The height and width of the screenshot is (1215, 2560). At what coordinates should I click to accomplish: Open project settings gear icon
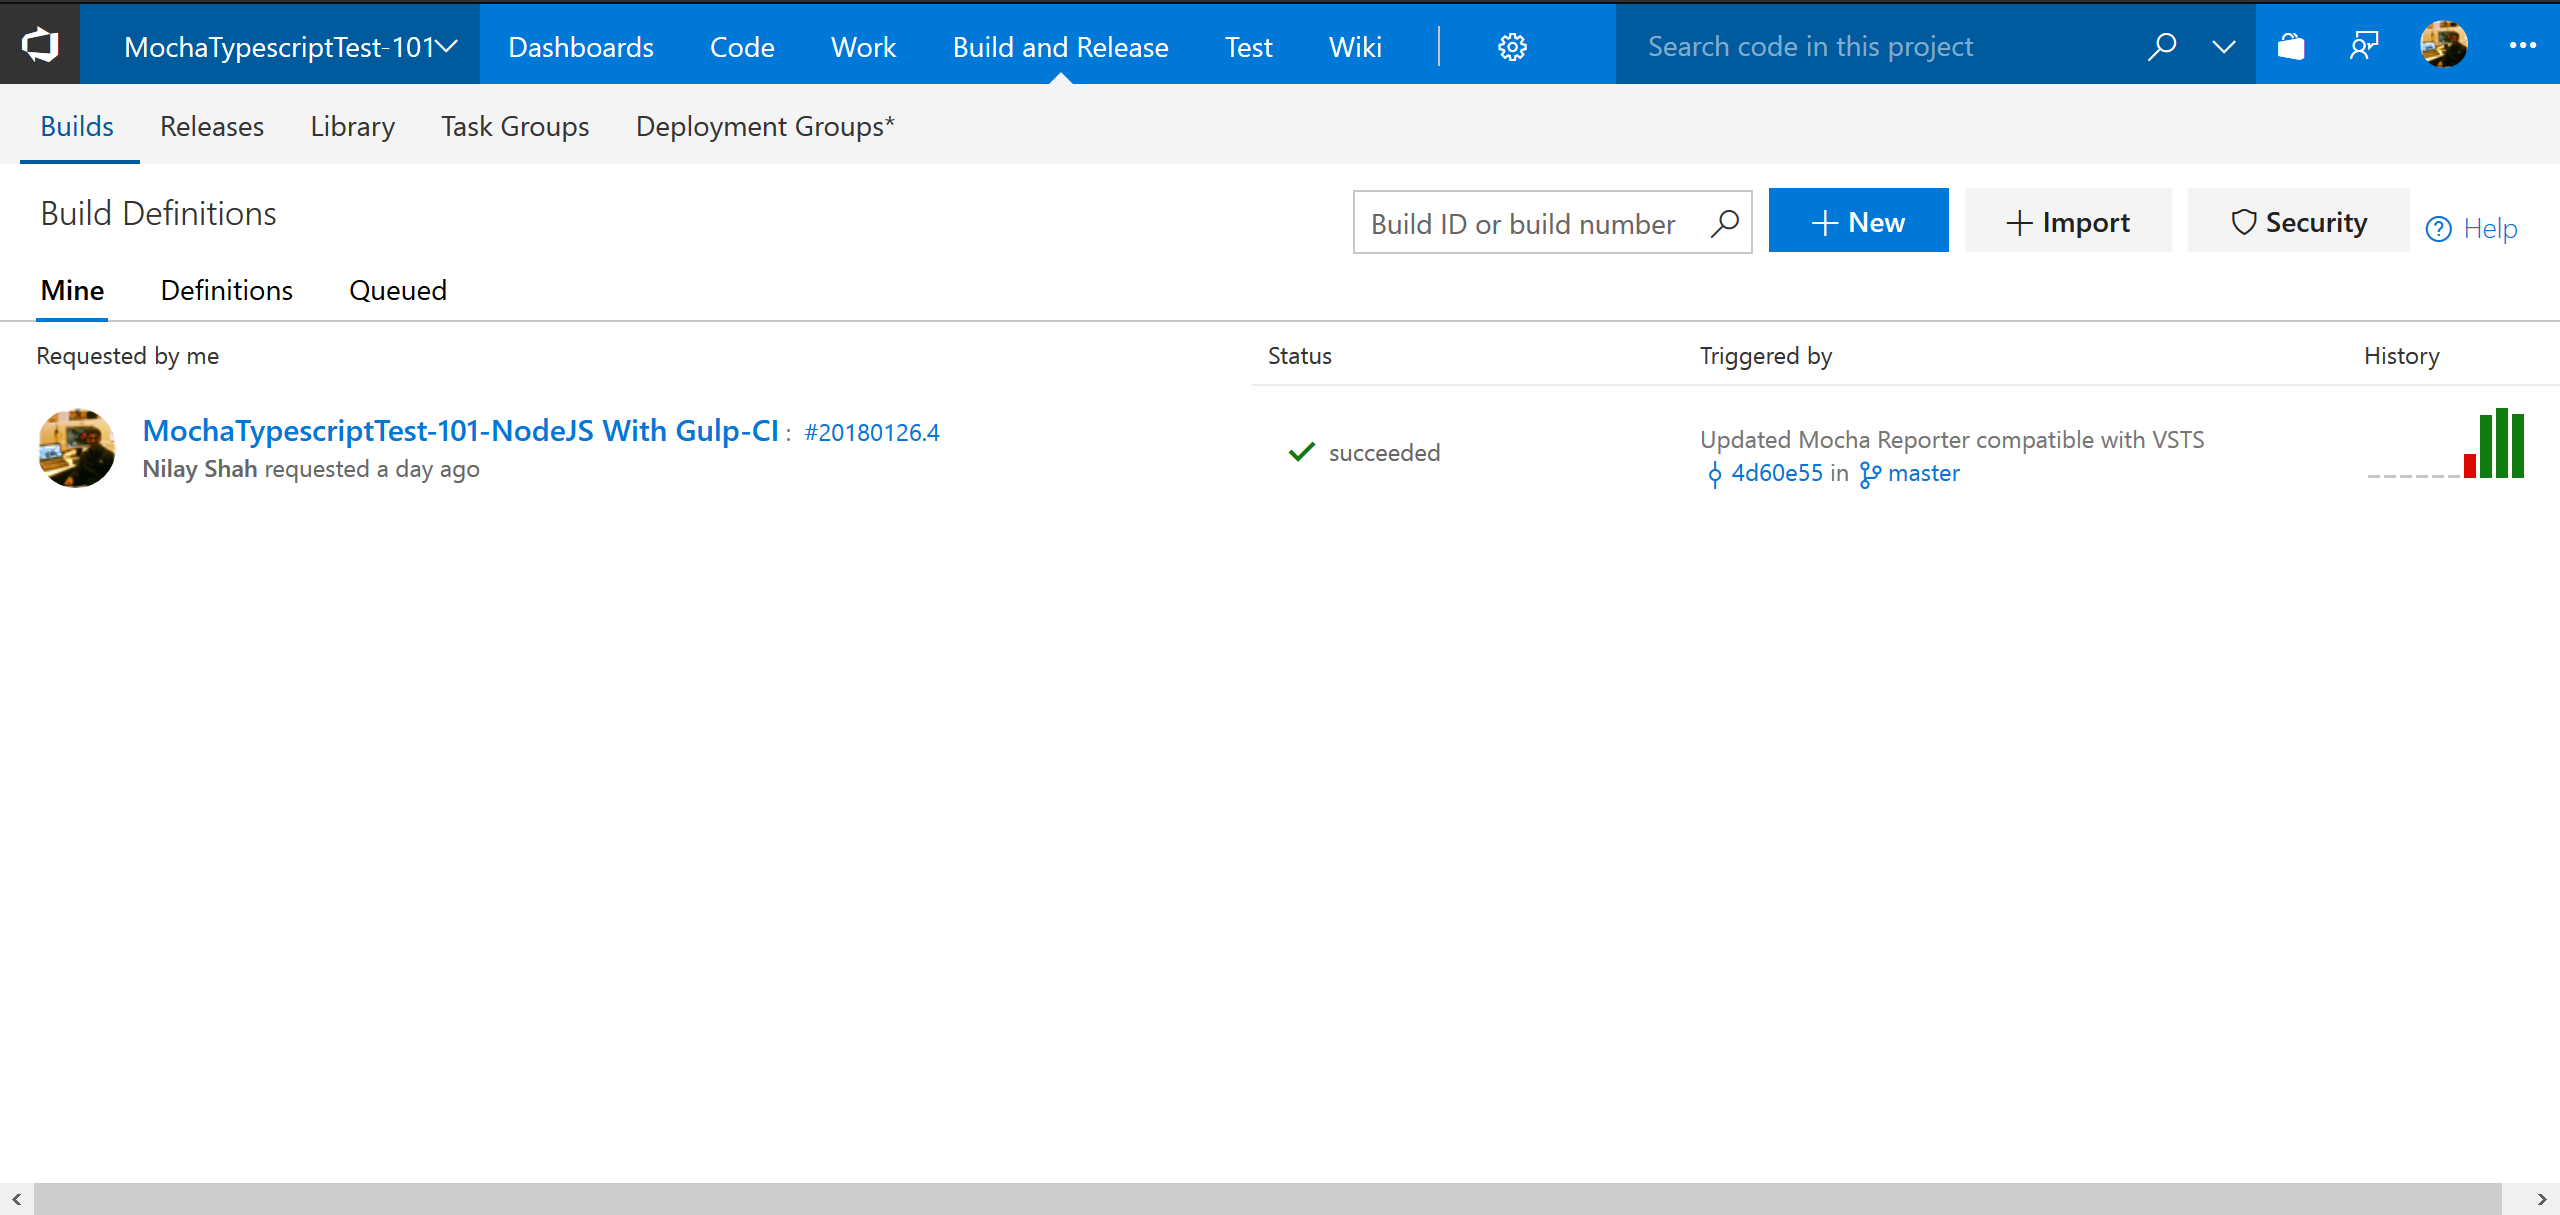point(1512,47)
